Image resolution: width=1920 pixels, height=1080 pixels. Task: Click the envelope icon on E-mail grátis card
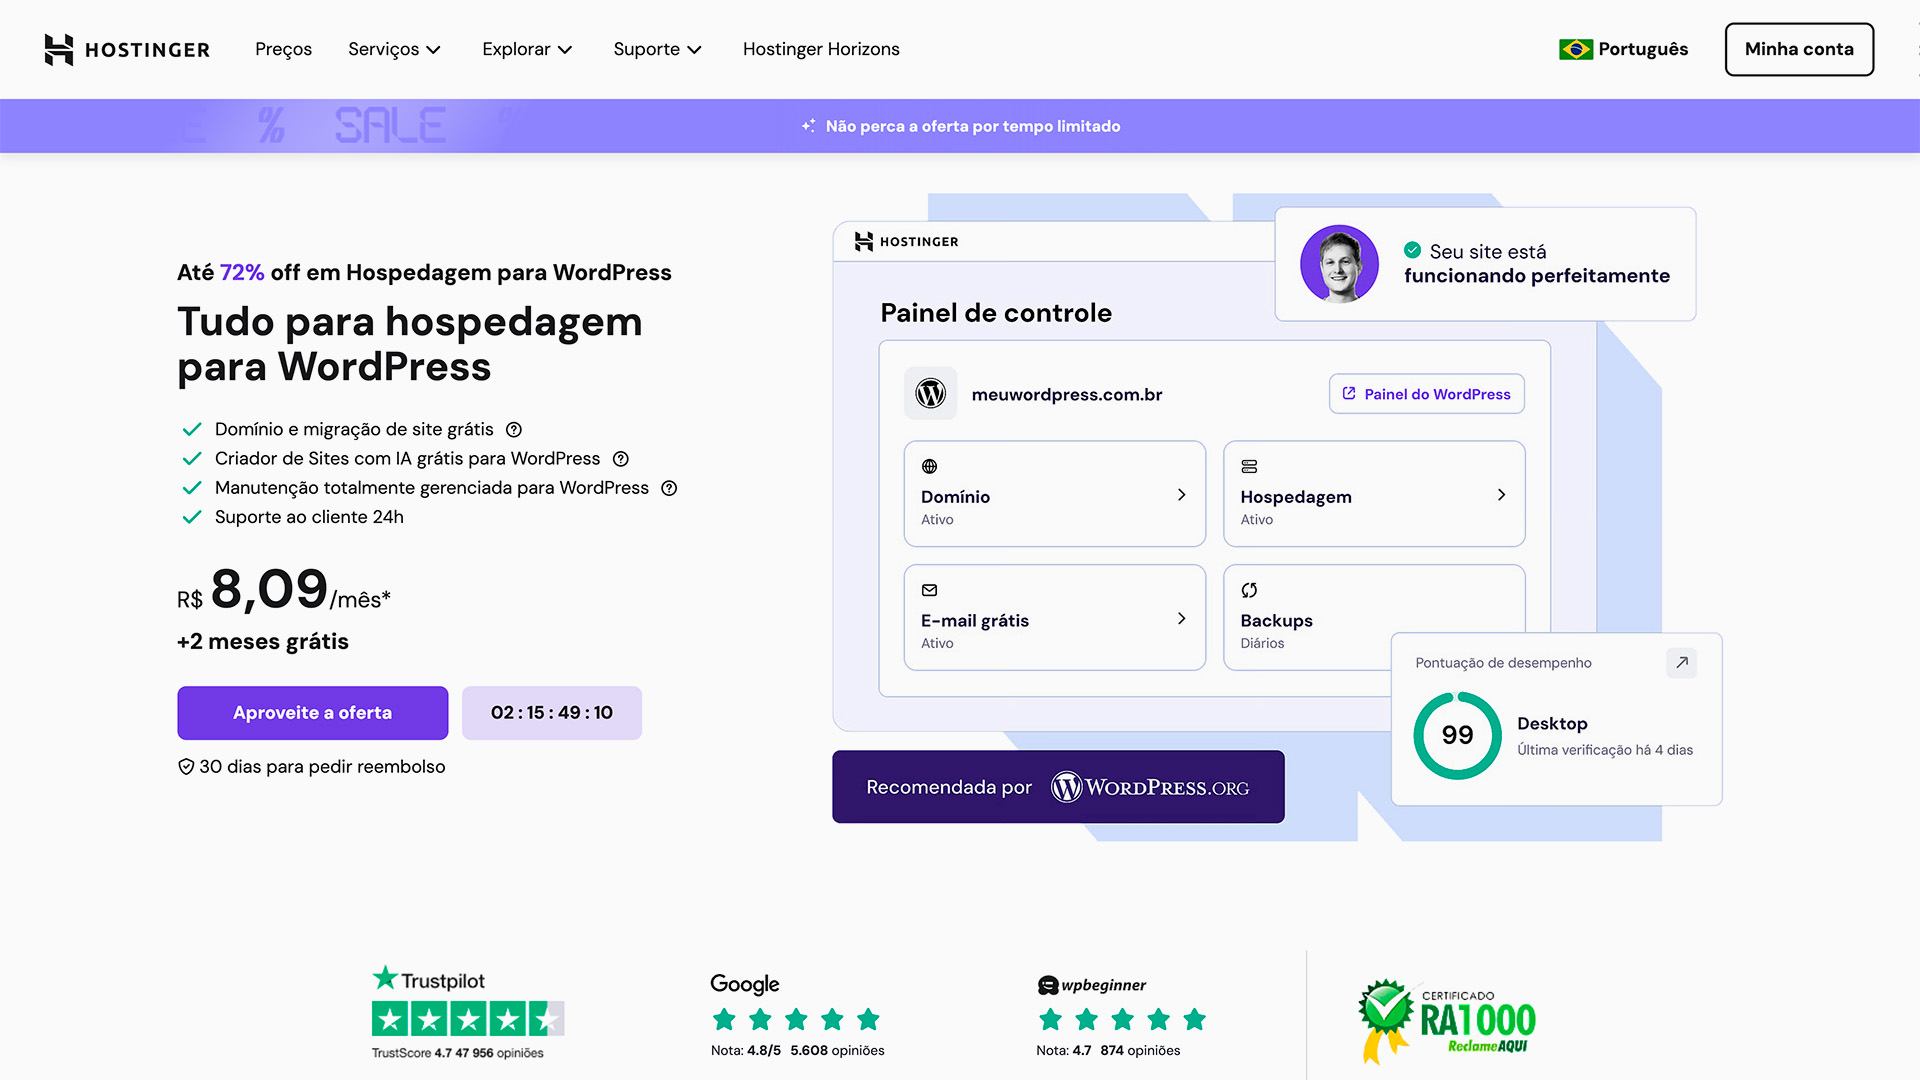(x=929, y=591)
